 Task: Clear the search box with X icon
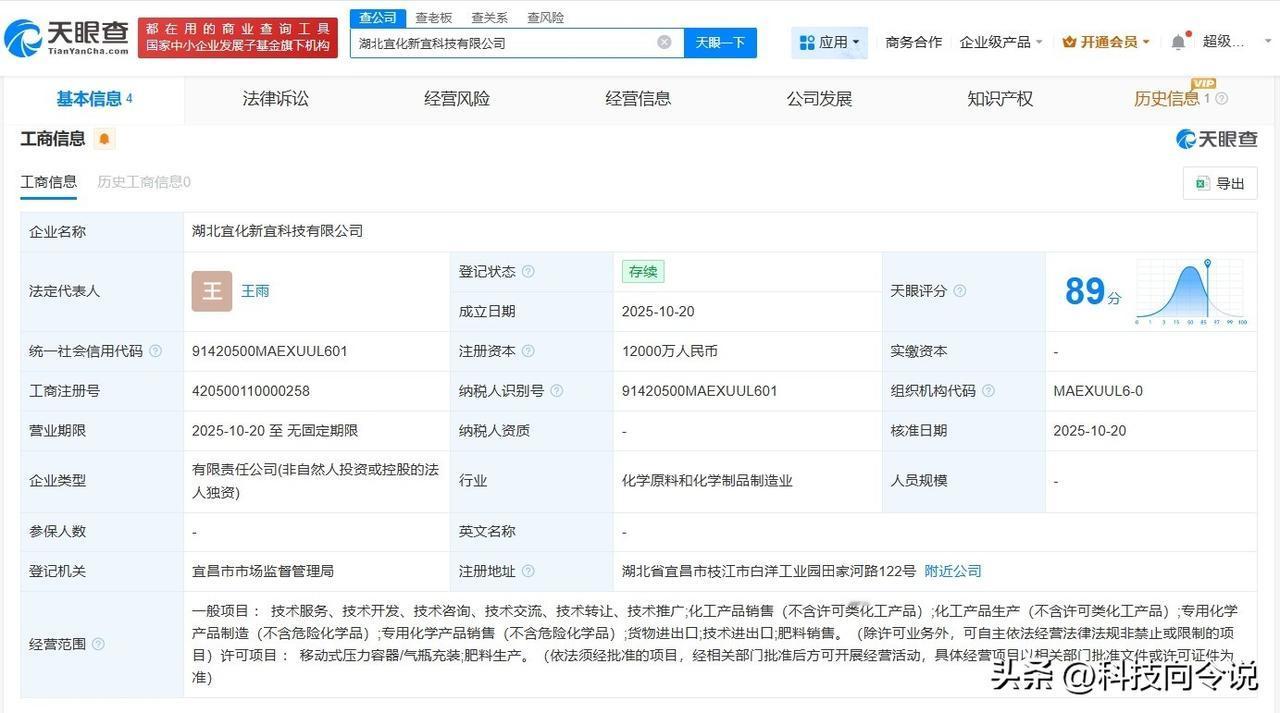tap(664, 42)
